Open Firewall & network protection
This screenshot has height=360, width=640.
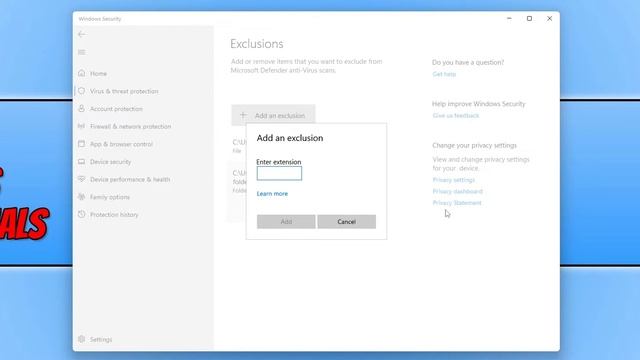pos(131,127)
